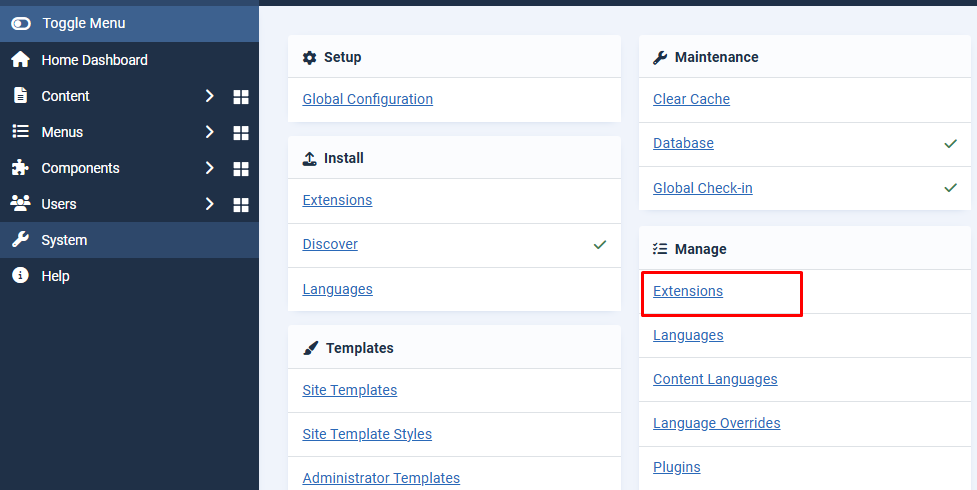Click the Discover link under Install
The width and height of the screenshot is (977, 490).
330,244
